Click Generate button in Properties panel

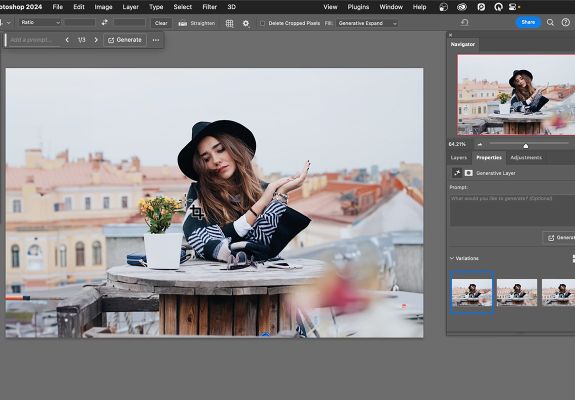[559, 238]
